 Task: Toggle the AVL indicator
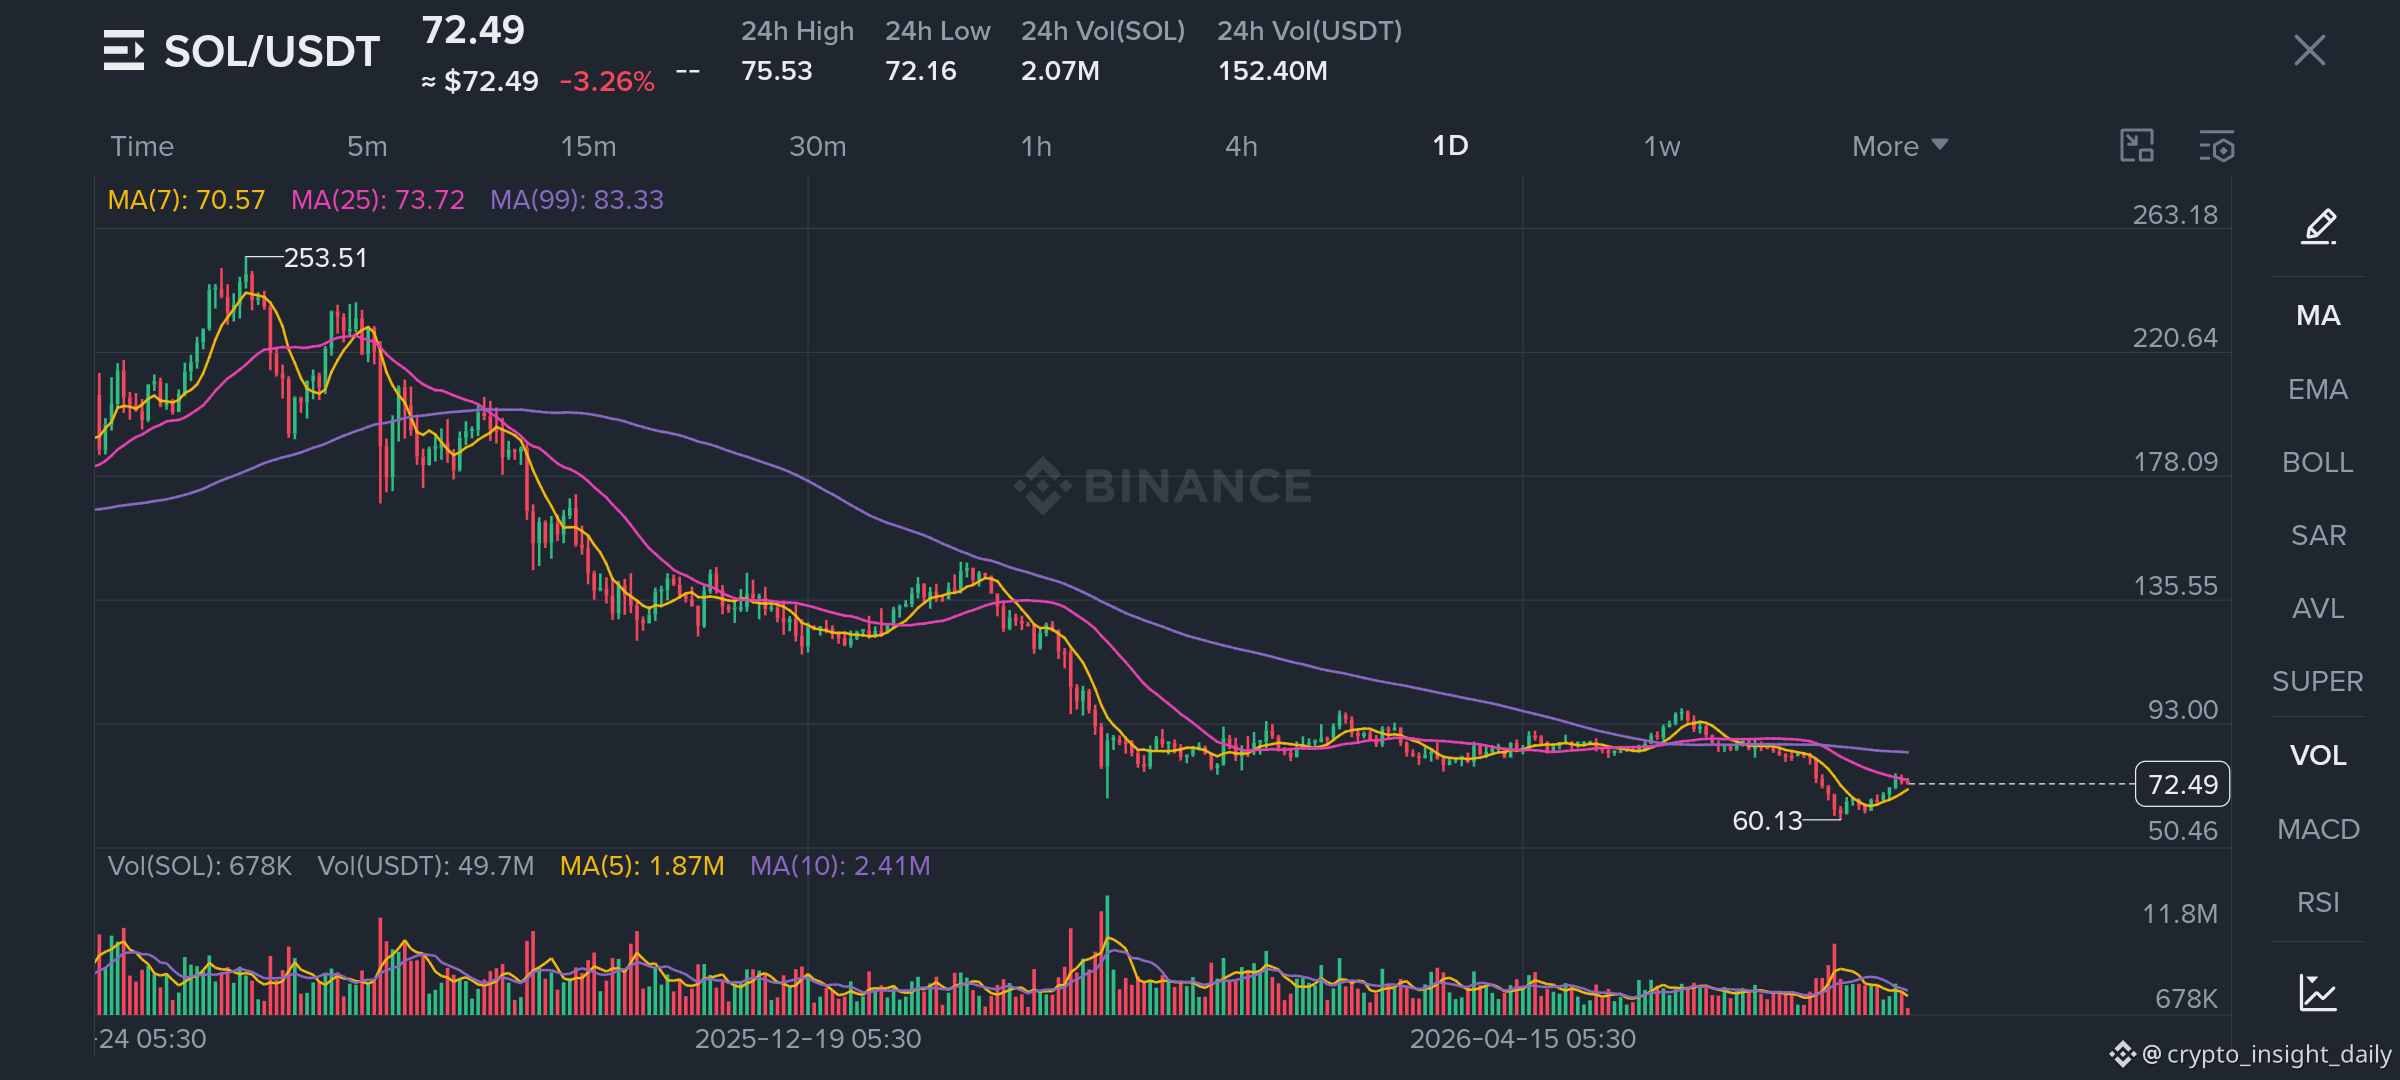(2318, 608)
